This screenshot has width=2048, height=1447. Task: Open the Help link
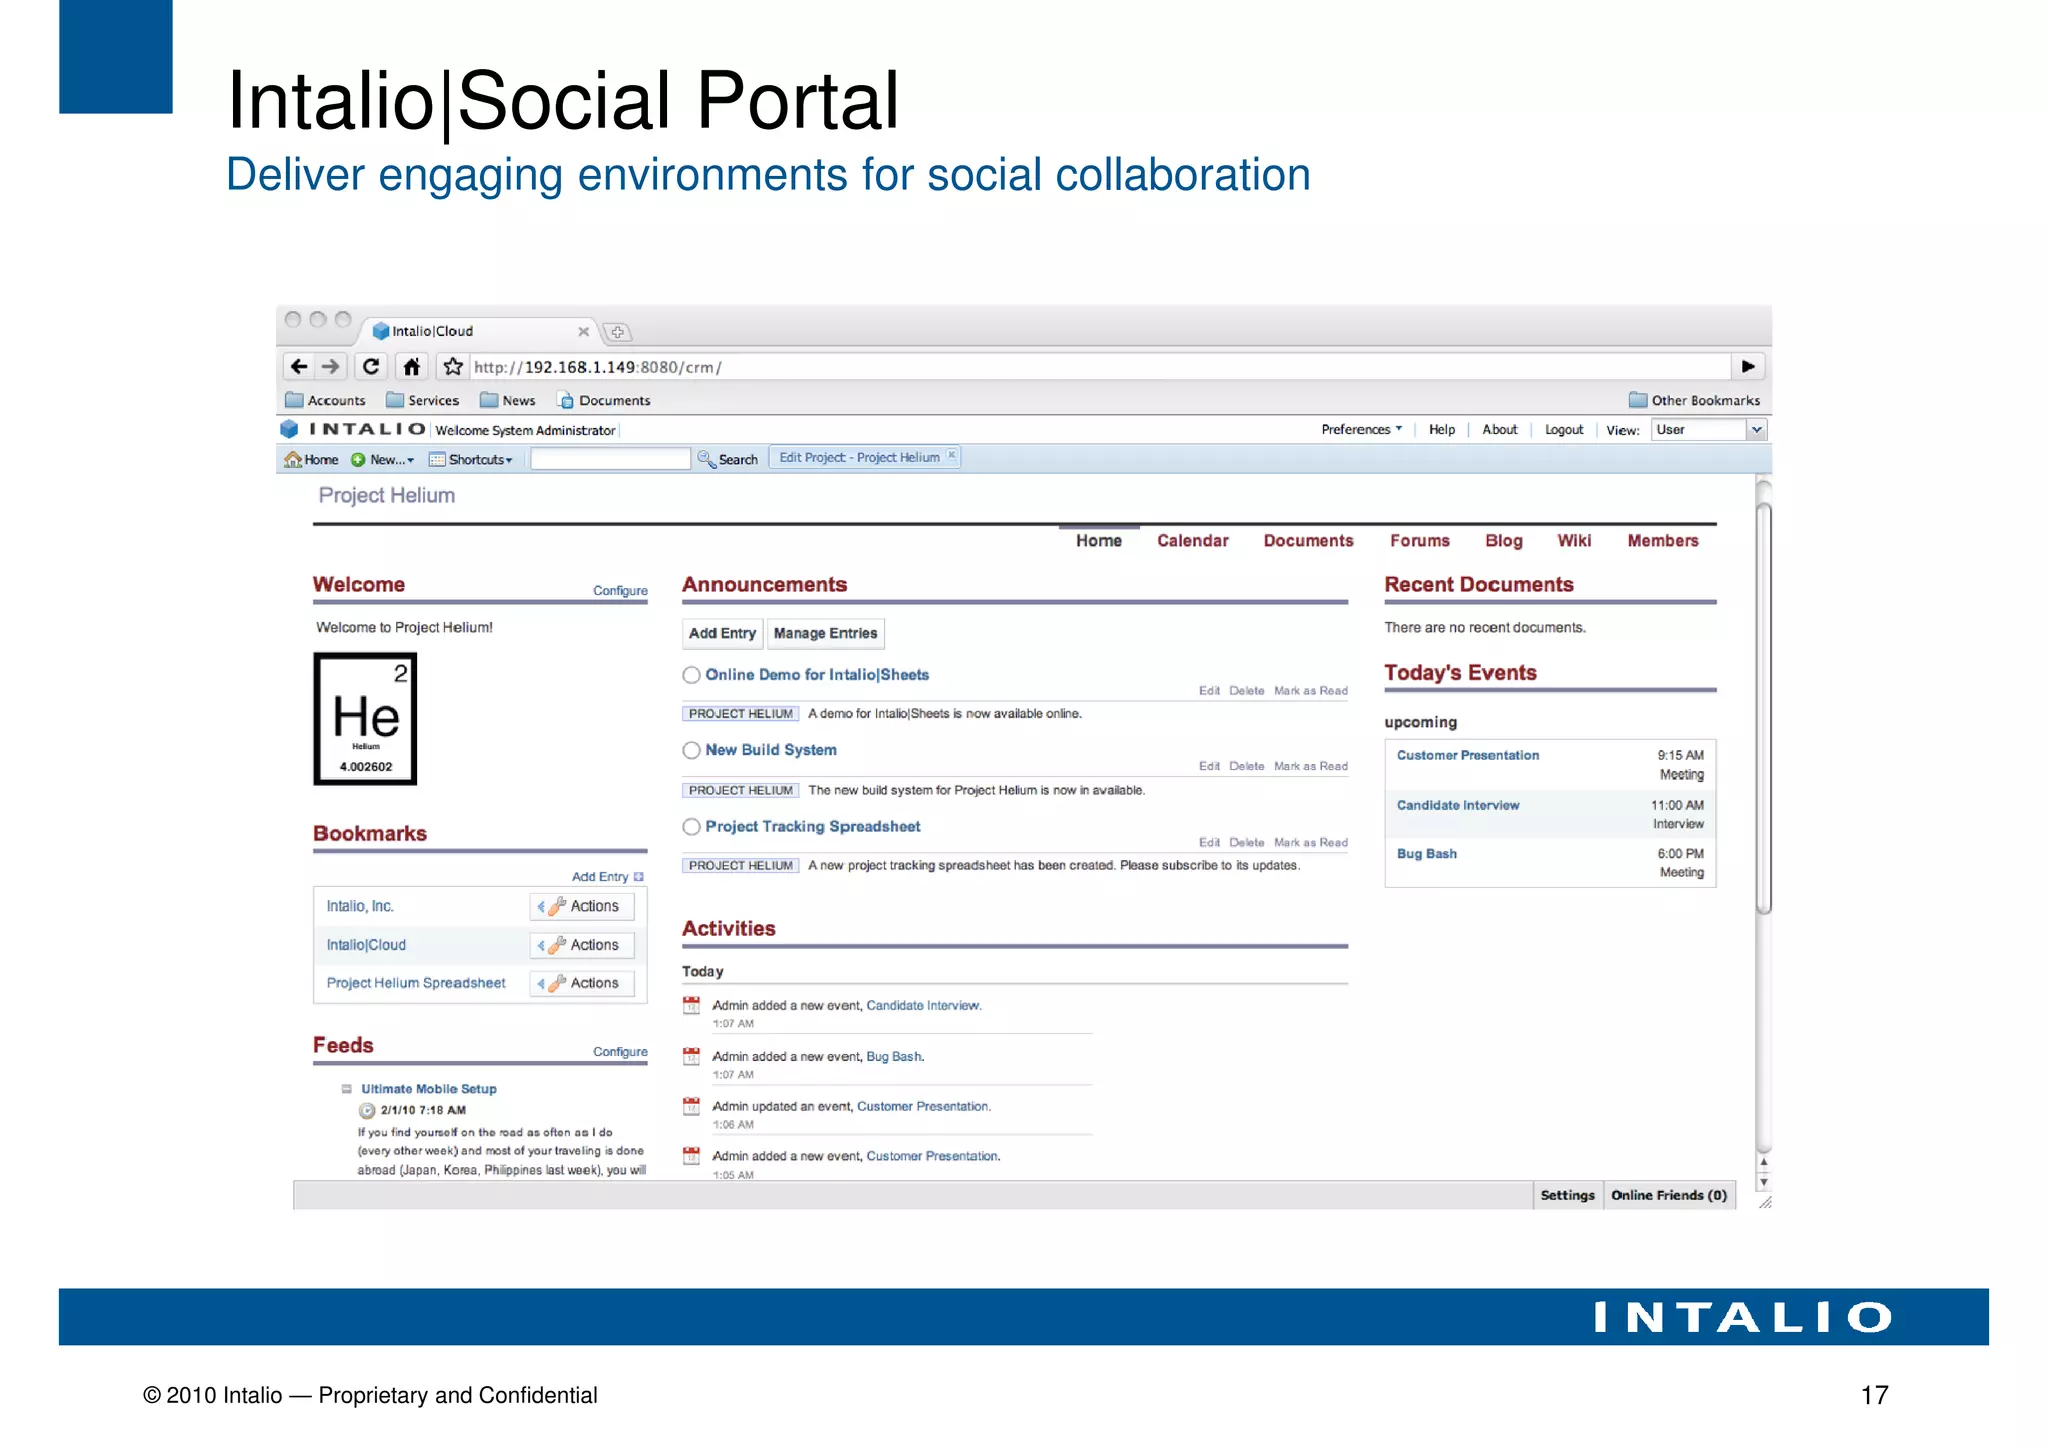coord(1442,430)
